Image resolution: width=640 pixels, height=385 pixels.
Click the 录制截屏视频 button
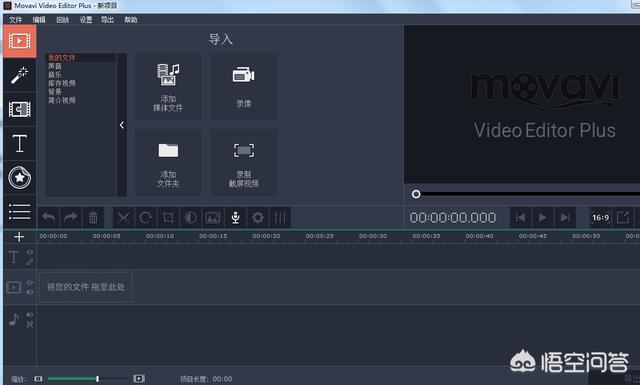244,162
